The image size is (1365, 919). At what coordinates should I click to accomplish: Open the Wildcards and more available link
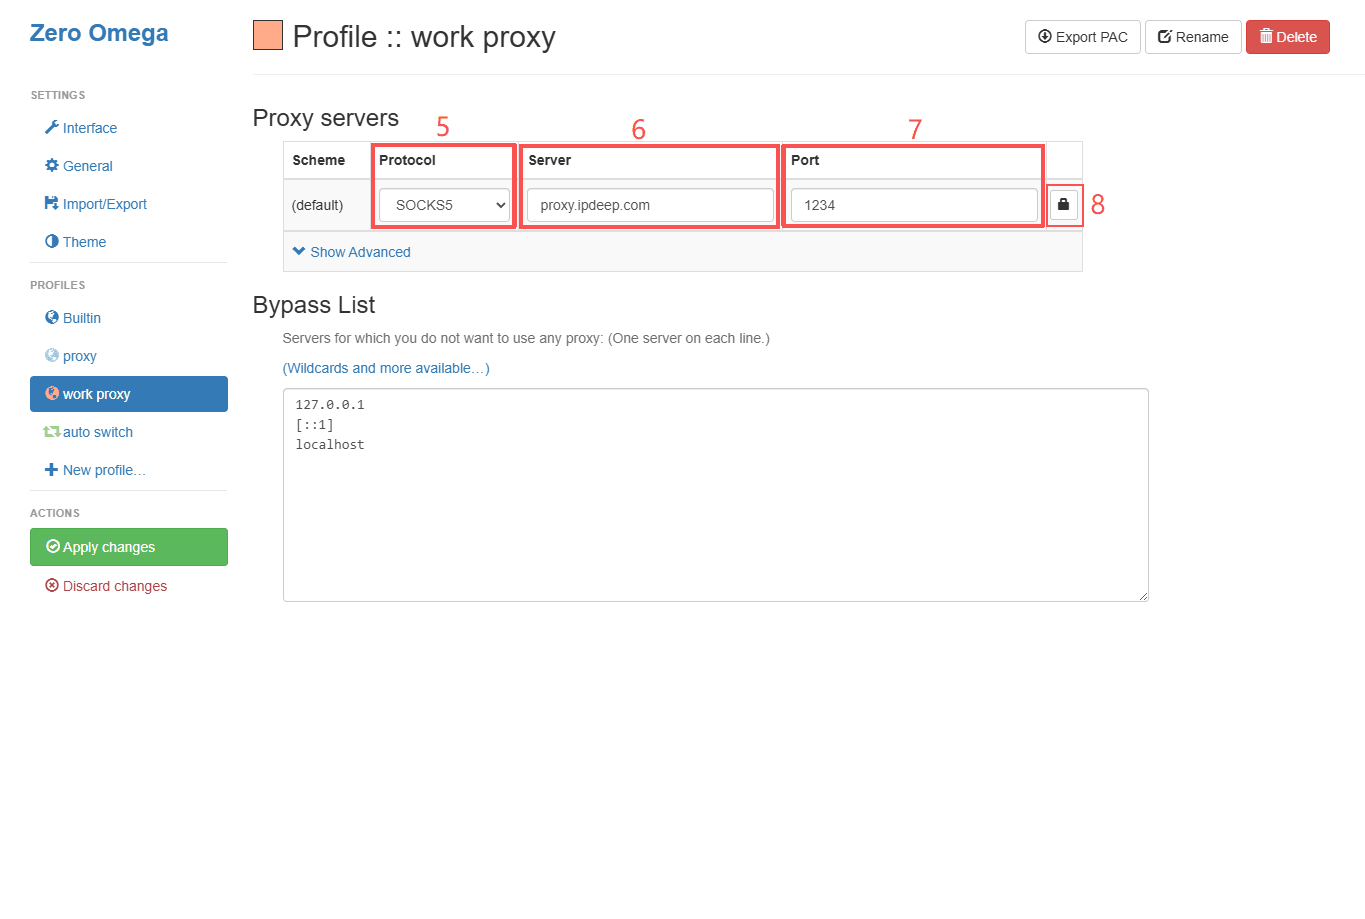tap(386, 368)
